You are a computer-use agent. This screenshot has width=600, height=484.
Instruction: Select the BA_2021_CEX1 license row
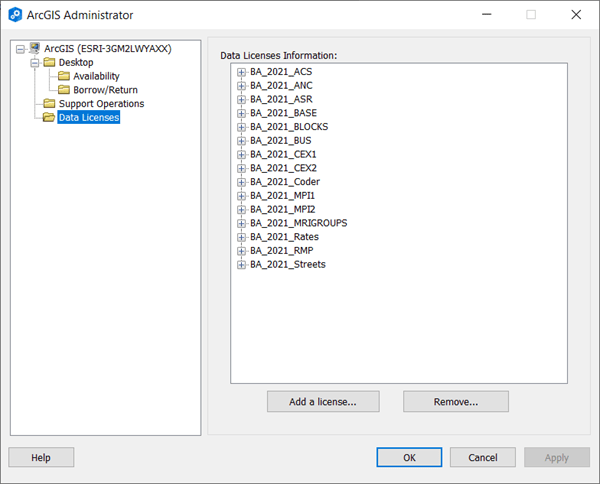tap(283, 155)
